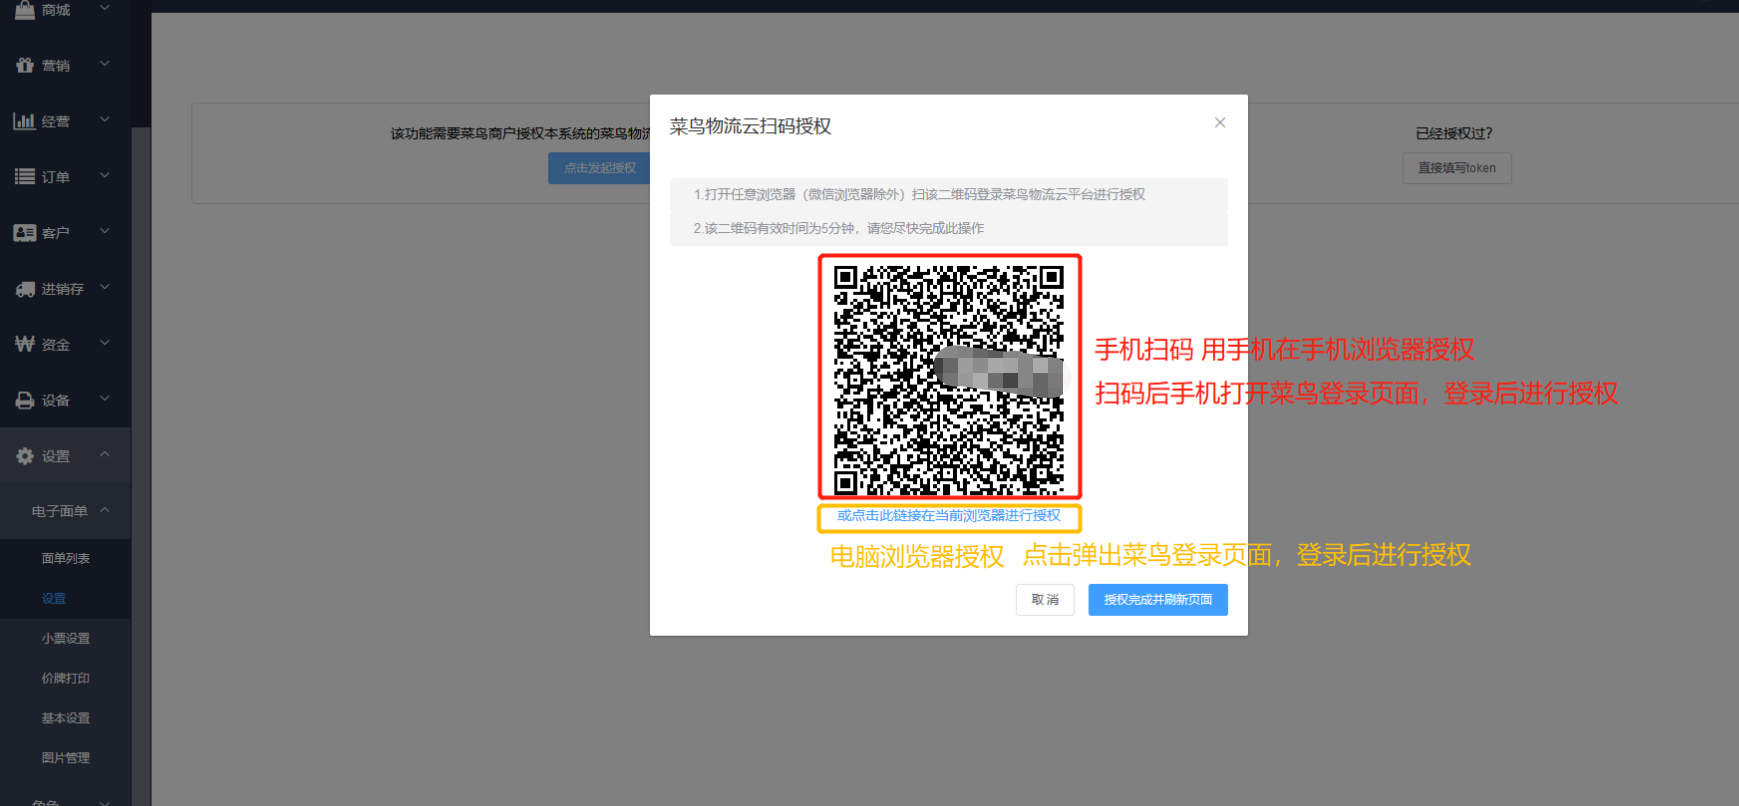Screen dimensions: 1739x806
Task: Click 或点击此链接在当前浏览器进行授权 link
Action: click(x=949, y=516)
